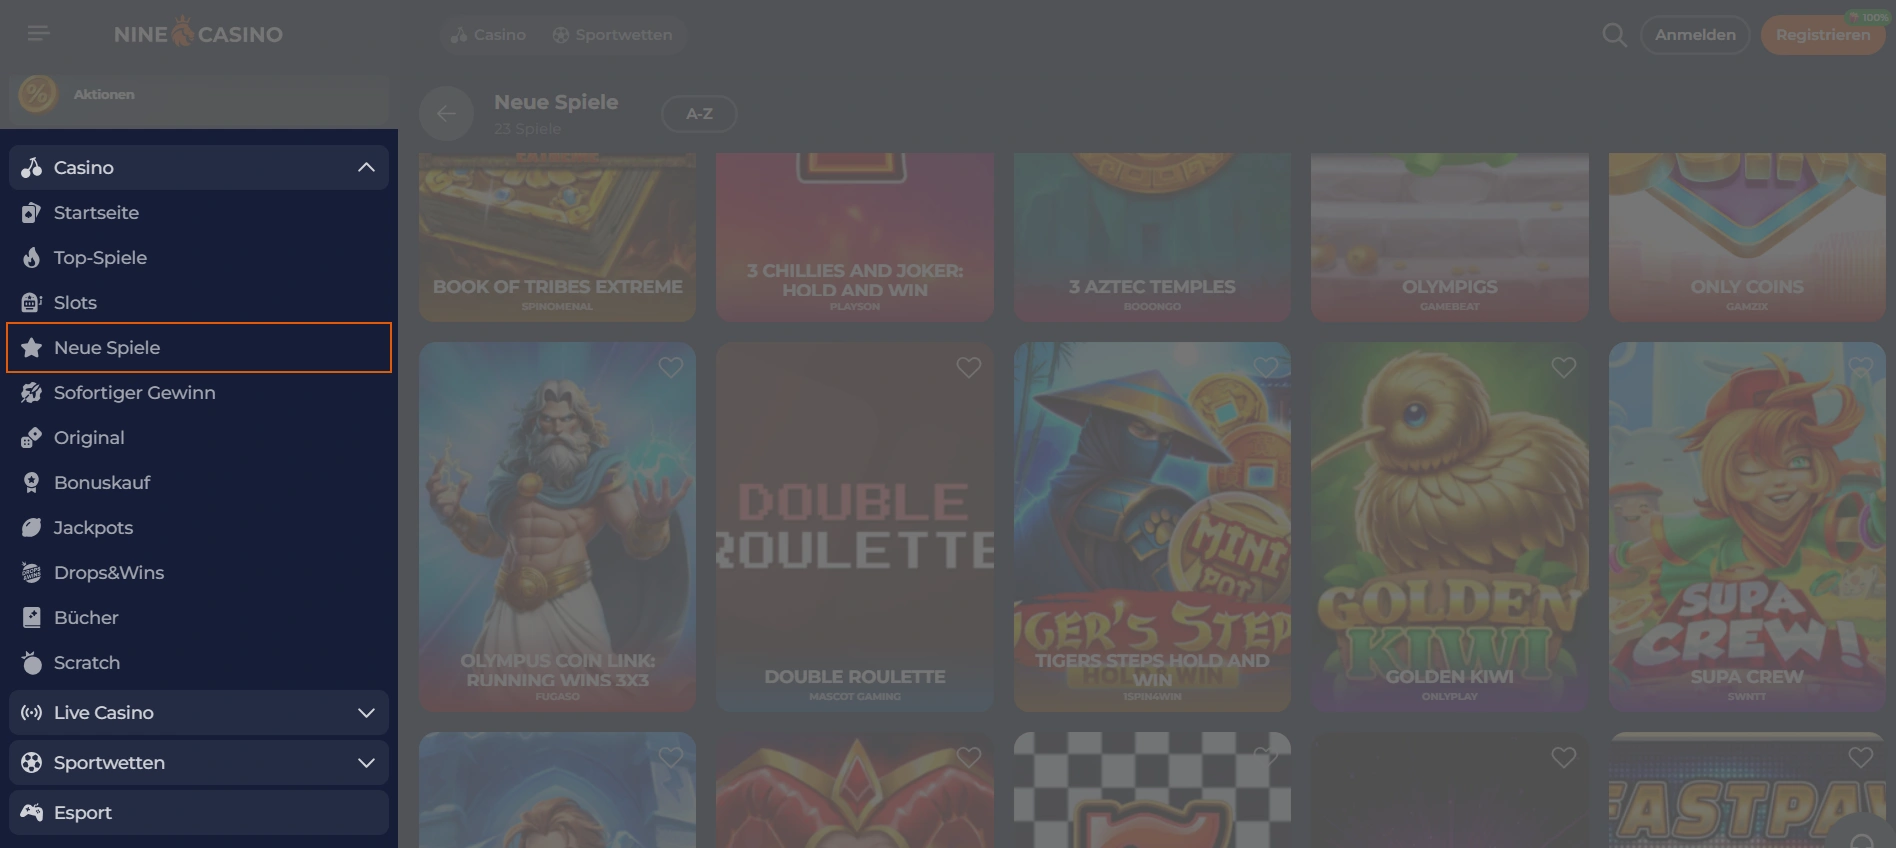Switch to the Sportwetten top tab

612,35
